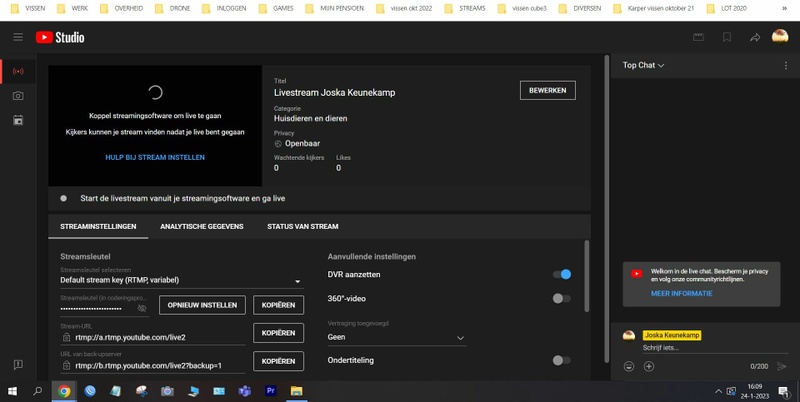Viewport: 800px width, 402px height.
Task: Click the globe icon next to Openbaar
Action: tap(278, 143)
